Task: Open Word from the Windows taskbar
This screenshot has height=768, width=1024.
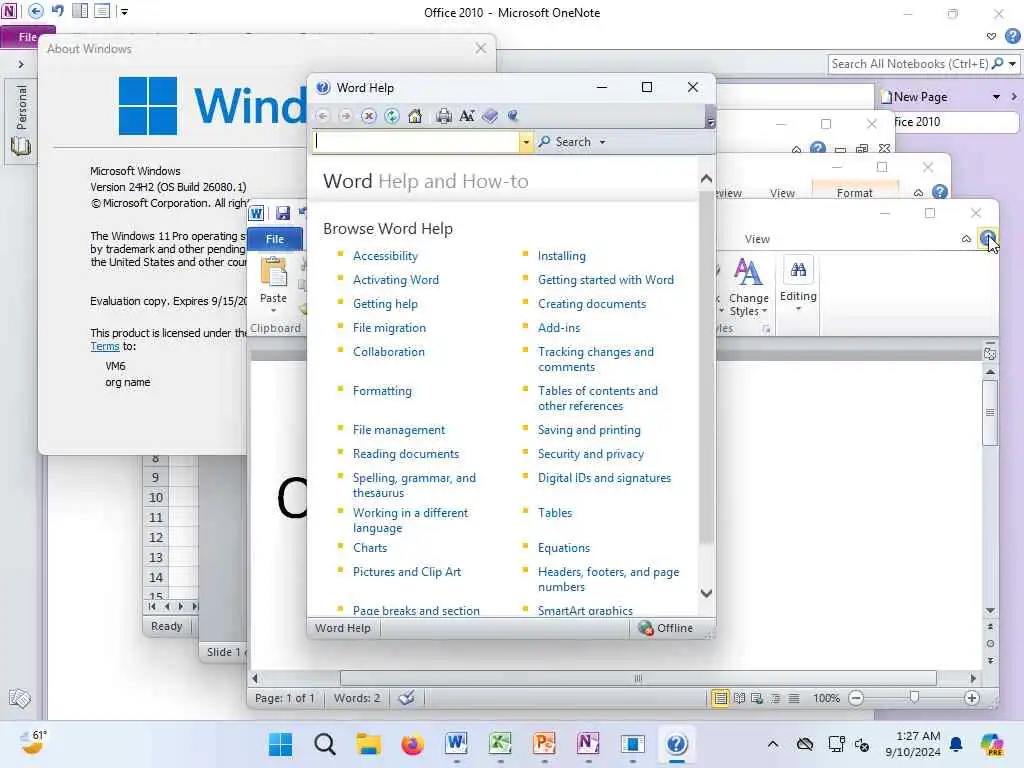Action: 456,744
